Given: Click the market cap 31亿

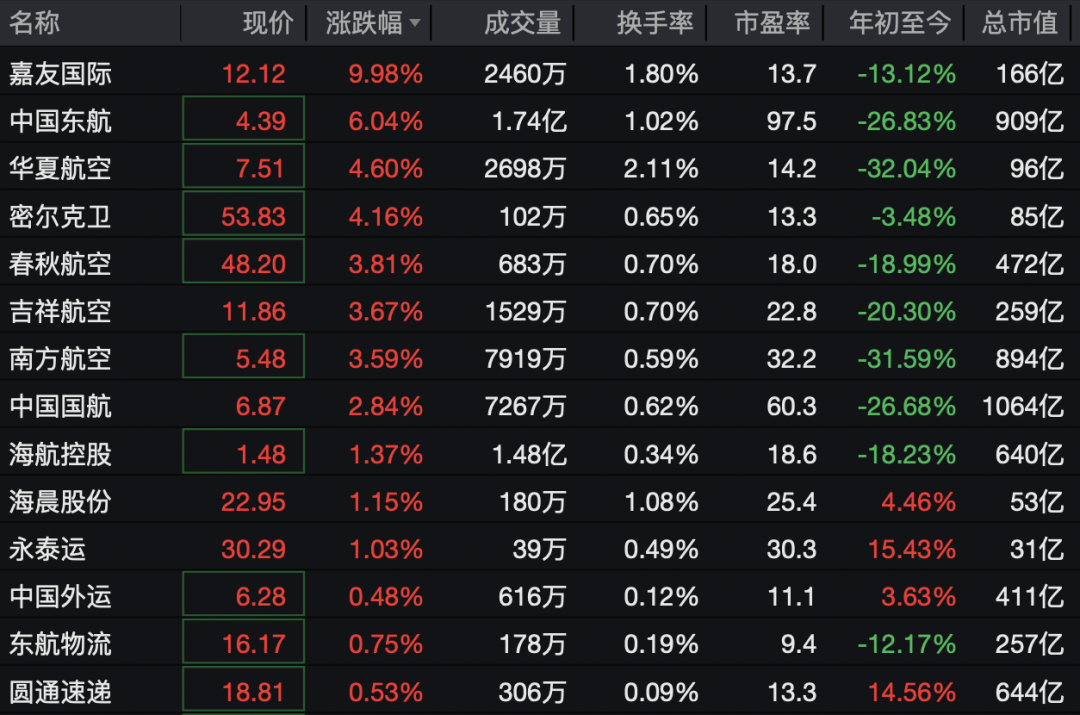Looking at the screenshot, I should (x=1037, y=549).
